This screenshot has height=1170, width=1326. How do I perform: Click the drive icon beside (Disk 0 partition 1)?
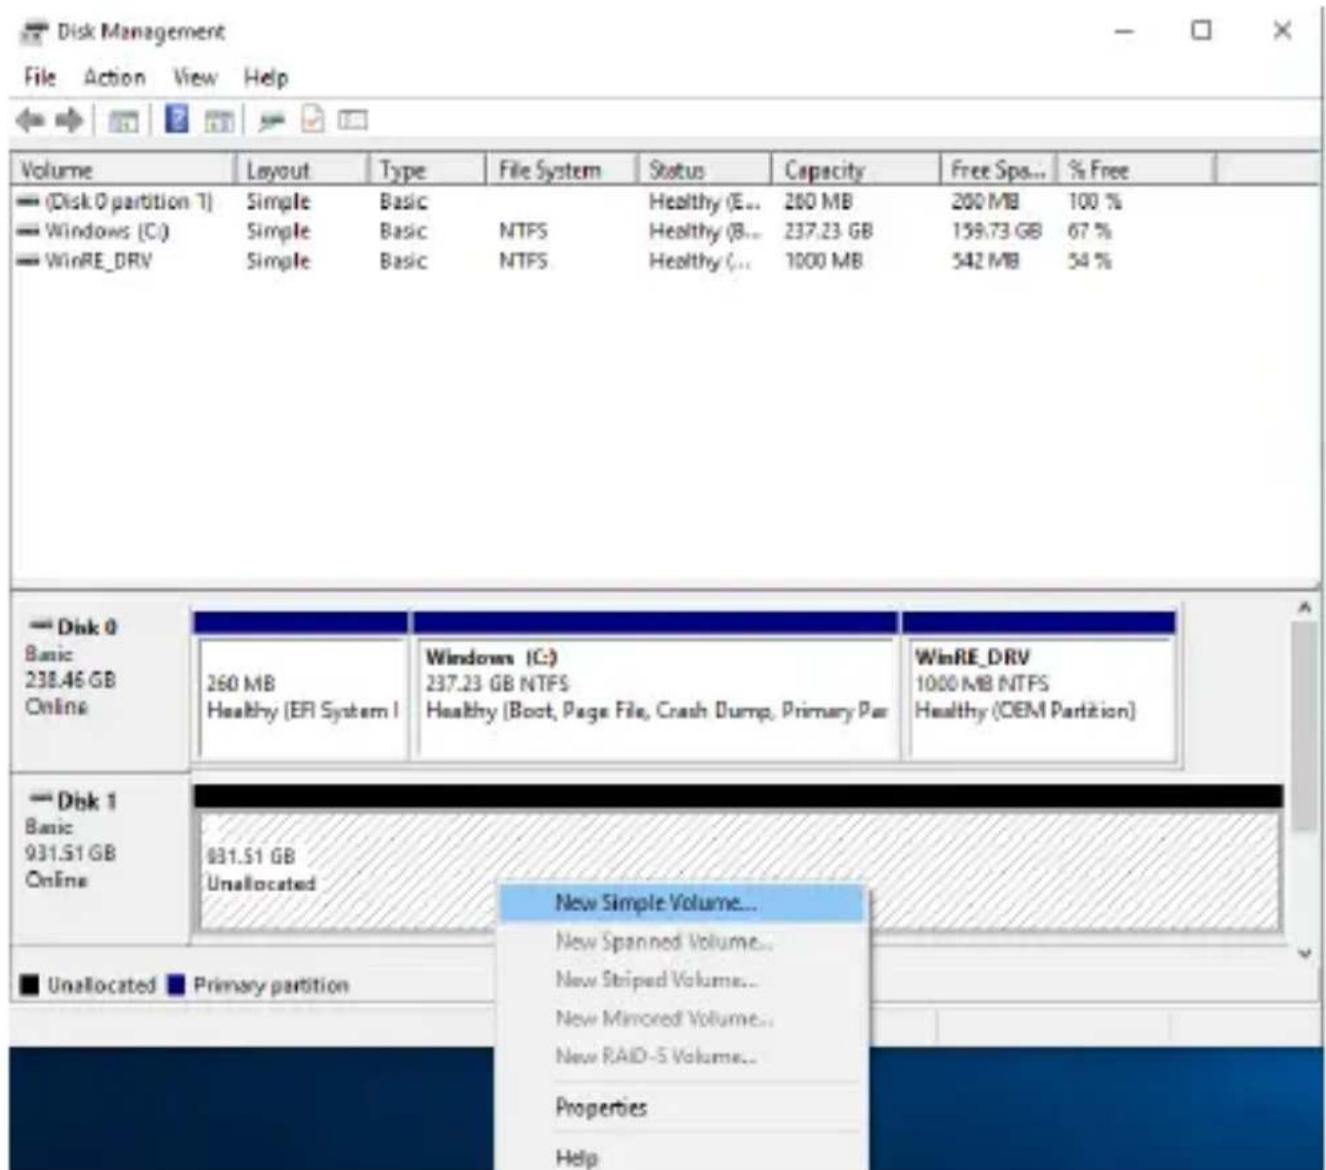pyautogui.click(x=28, y=202)
